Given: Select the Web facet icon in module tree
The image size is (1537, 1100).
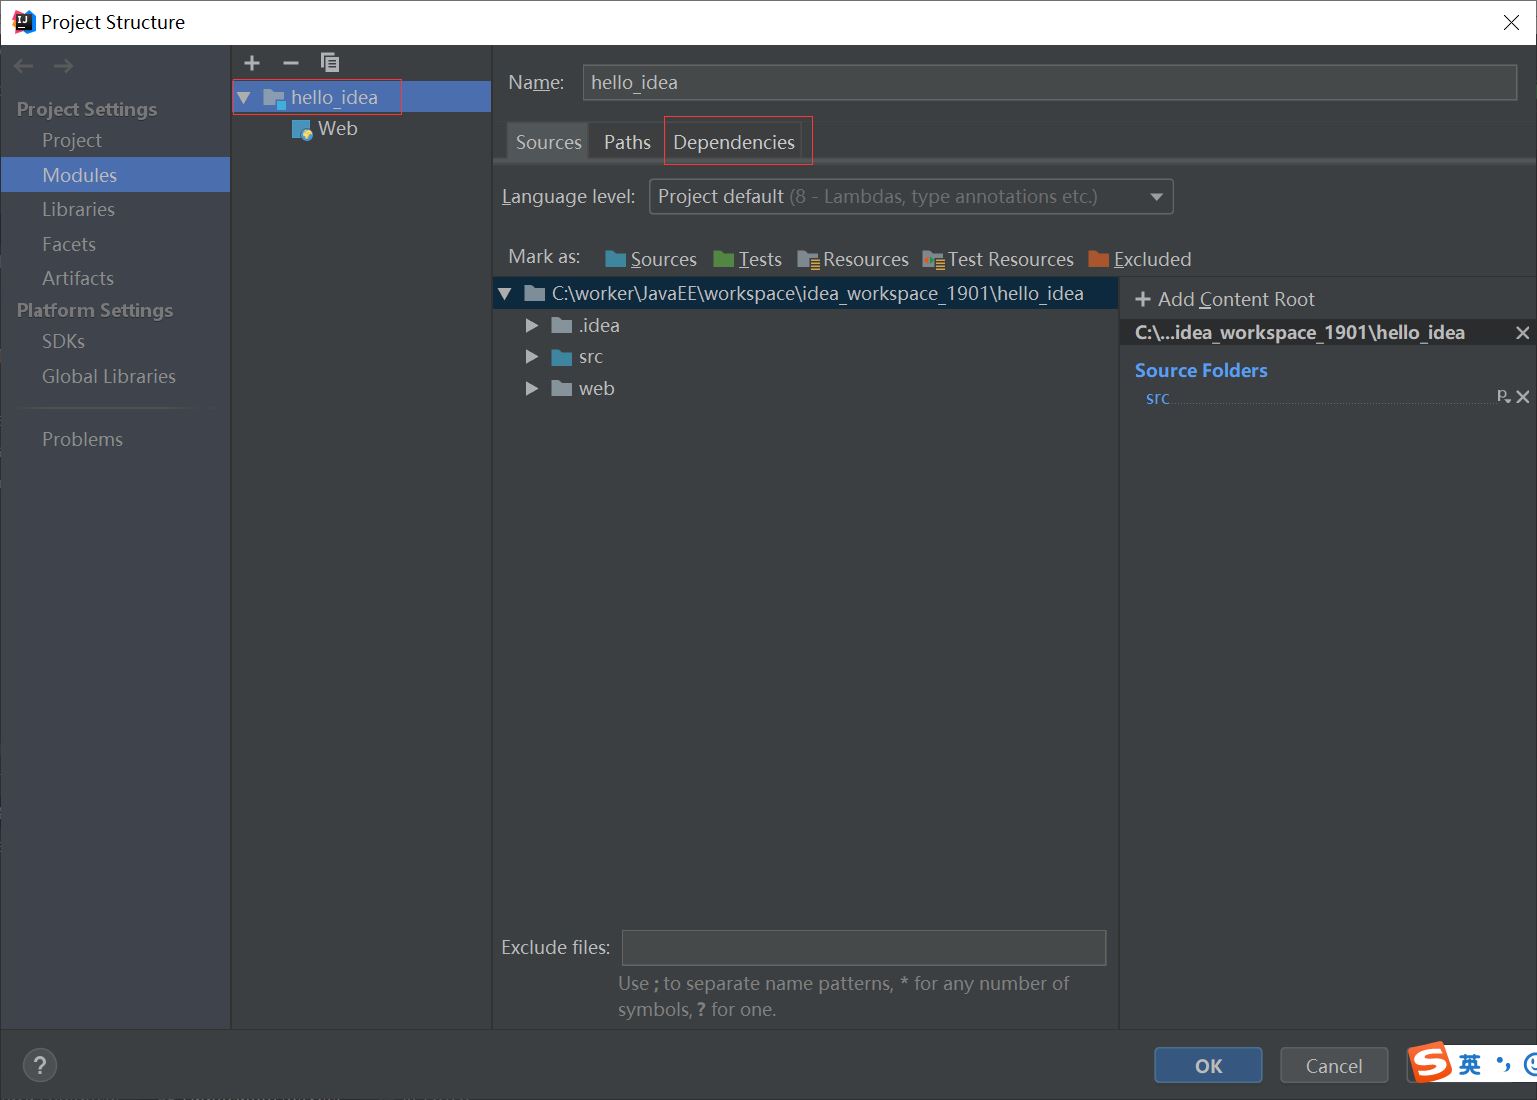Looking at the screenshot, I should point(302,130).
